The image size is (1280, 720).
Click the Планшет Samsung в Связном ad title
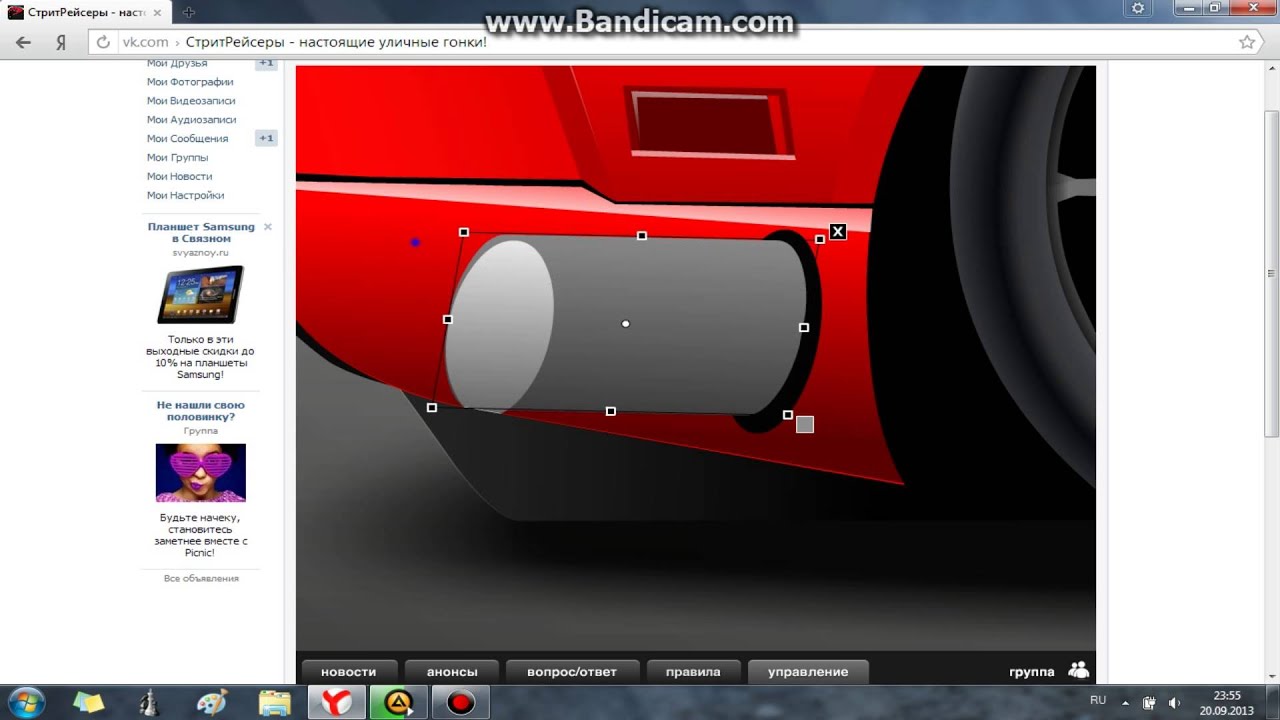[x=201, y=233]
